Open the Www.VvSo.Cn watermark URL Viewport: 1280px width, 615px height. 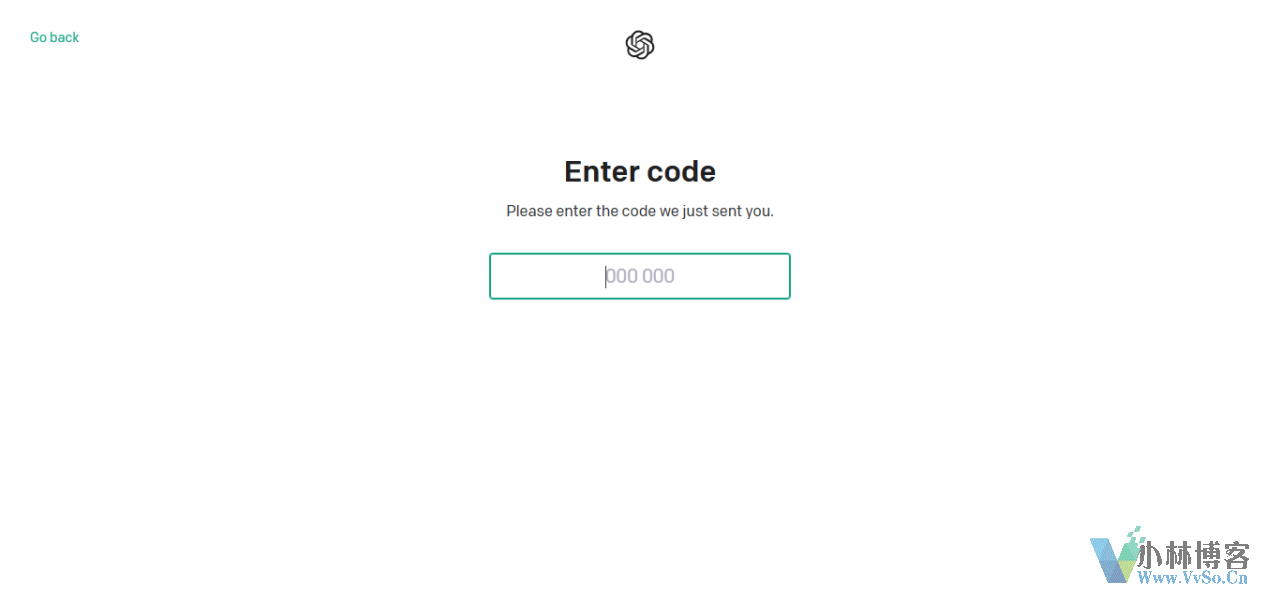[1194, 577]
